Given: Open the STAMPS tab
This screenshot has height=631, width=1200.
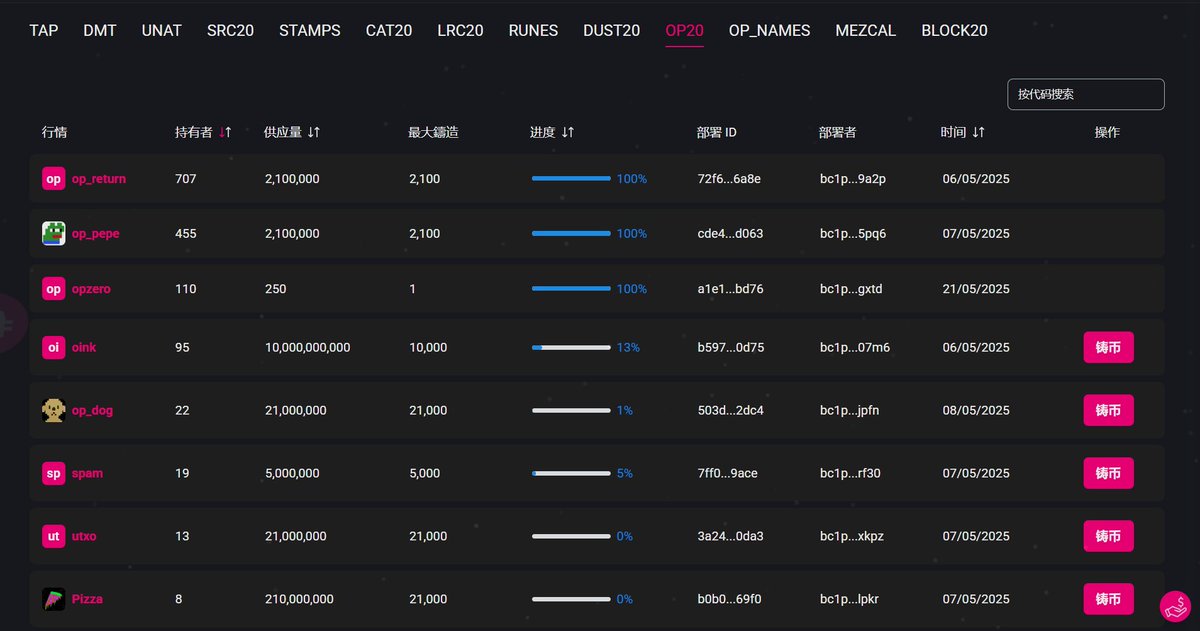Looking at the screenshot, I should (x=310, y=31).
